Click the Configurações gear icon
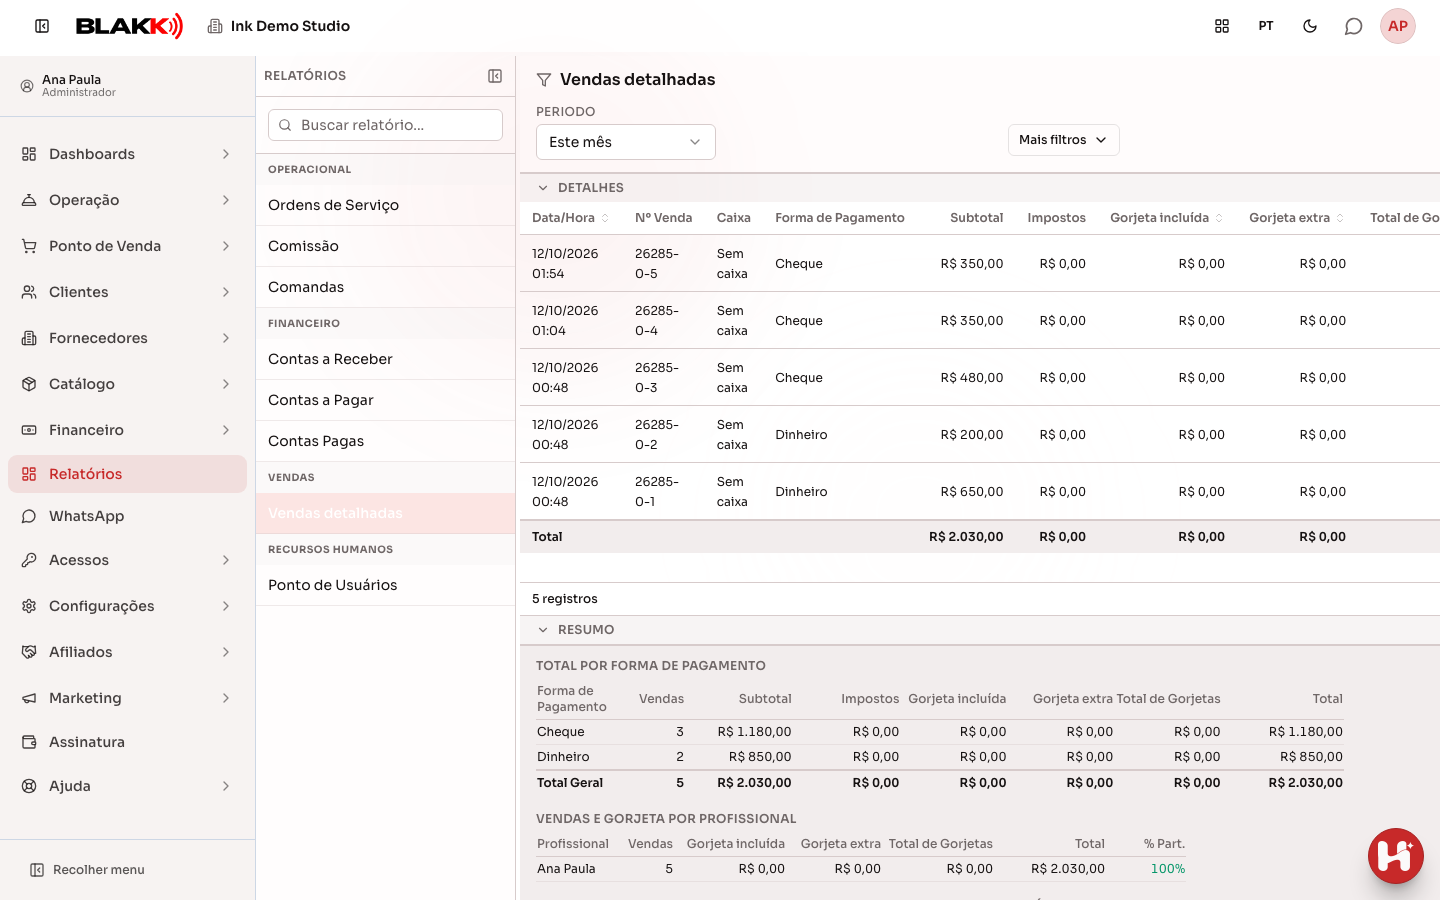The height and width of the screenshot is (900, 1440). tap(29, 606)
